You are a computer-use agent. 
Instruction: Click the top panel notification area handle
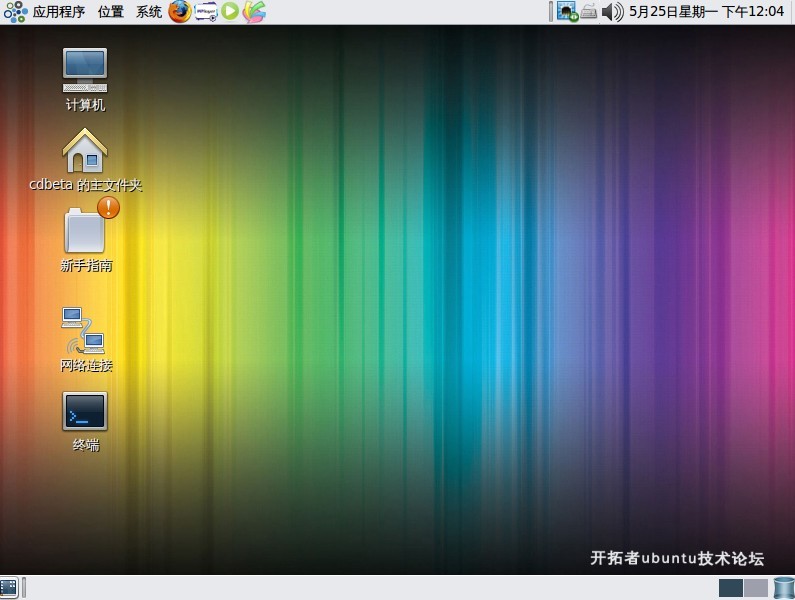(x=551, y=12)
